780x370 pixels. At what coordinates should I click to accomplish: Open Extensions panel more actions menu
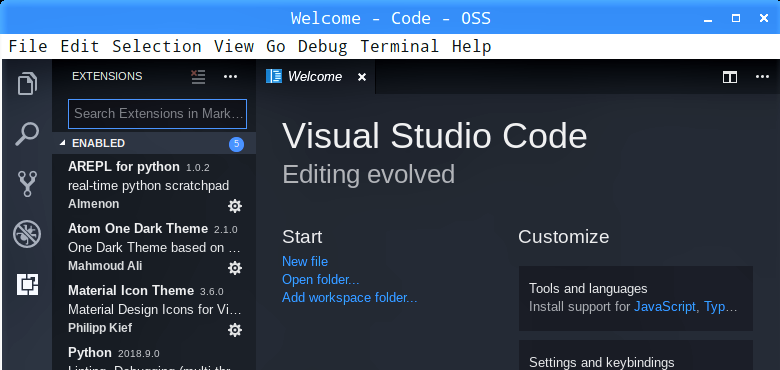pyautogui.click(x=230, y=77)
